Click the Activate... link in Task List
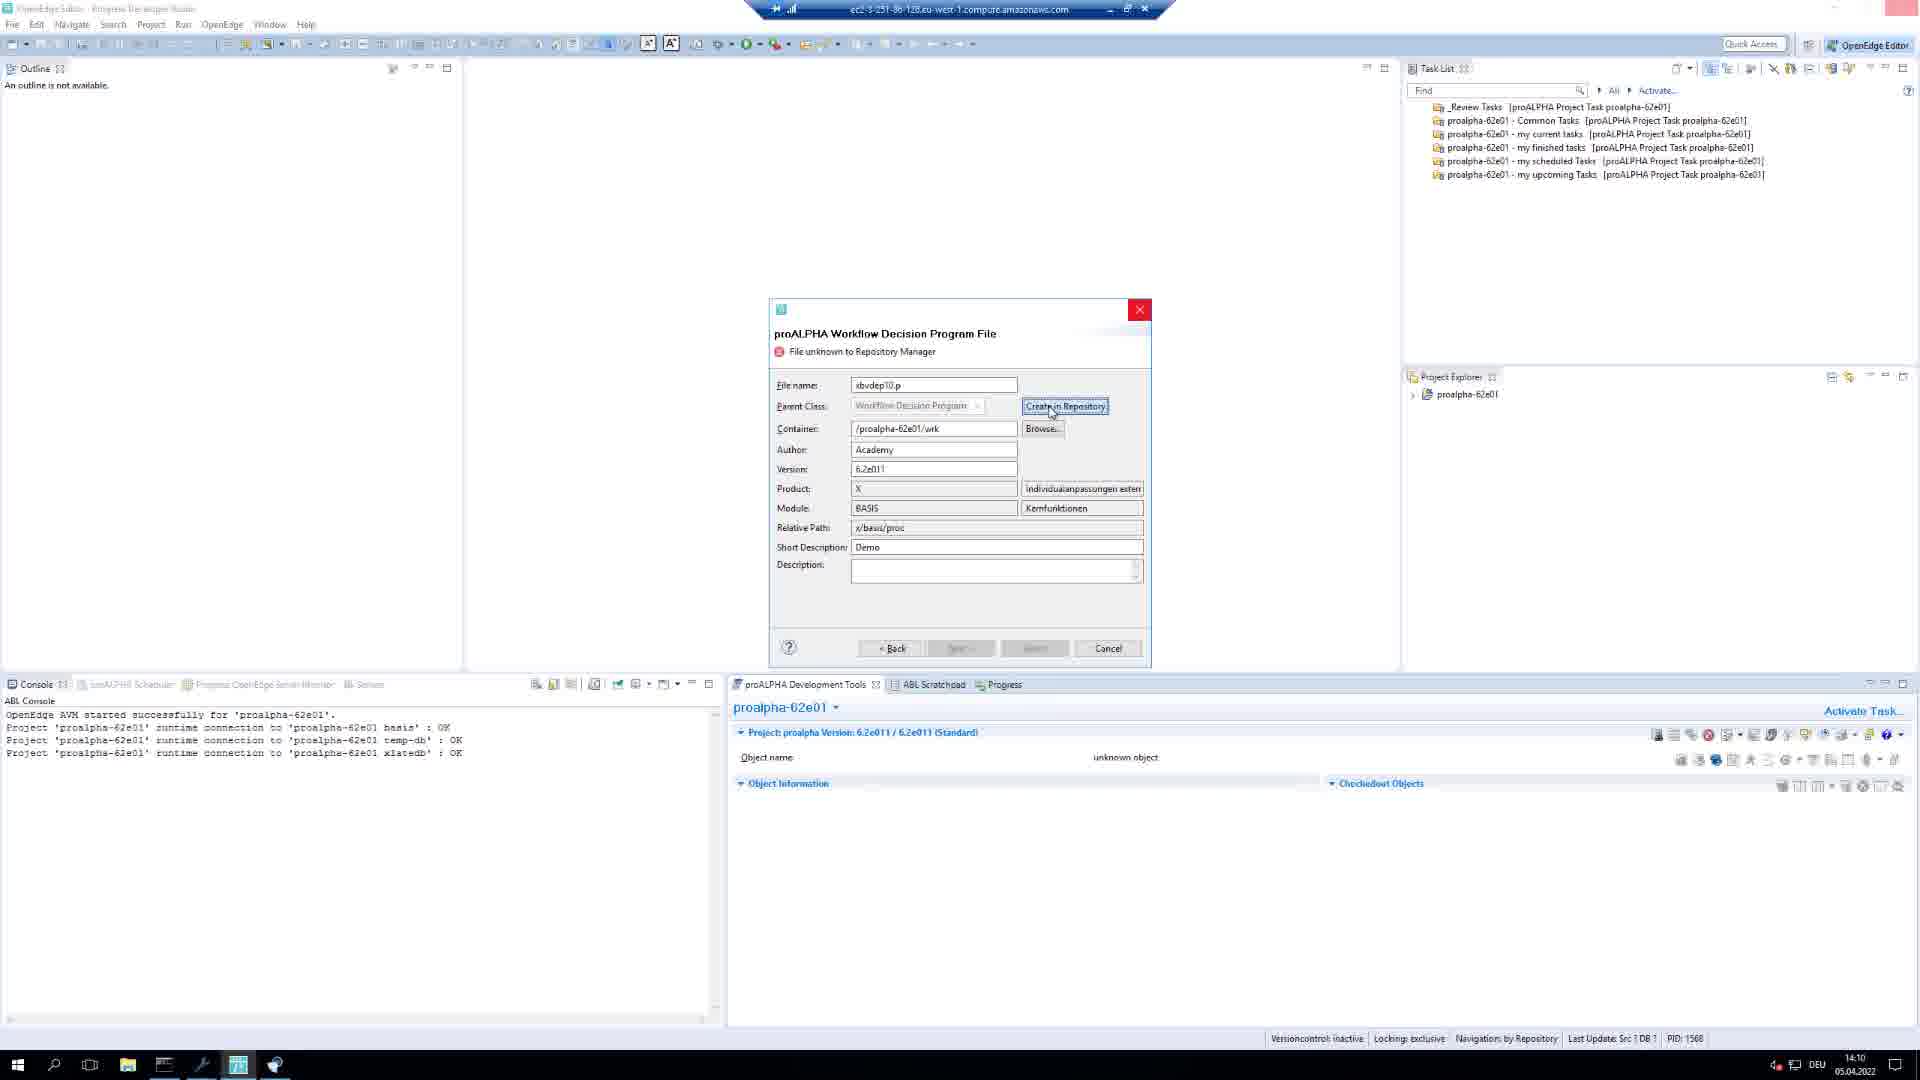The height and width of the screenshot is (1080, 1920). click(1657, 91)
